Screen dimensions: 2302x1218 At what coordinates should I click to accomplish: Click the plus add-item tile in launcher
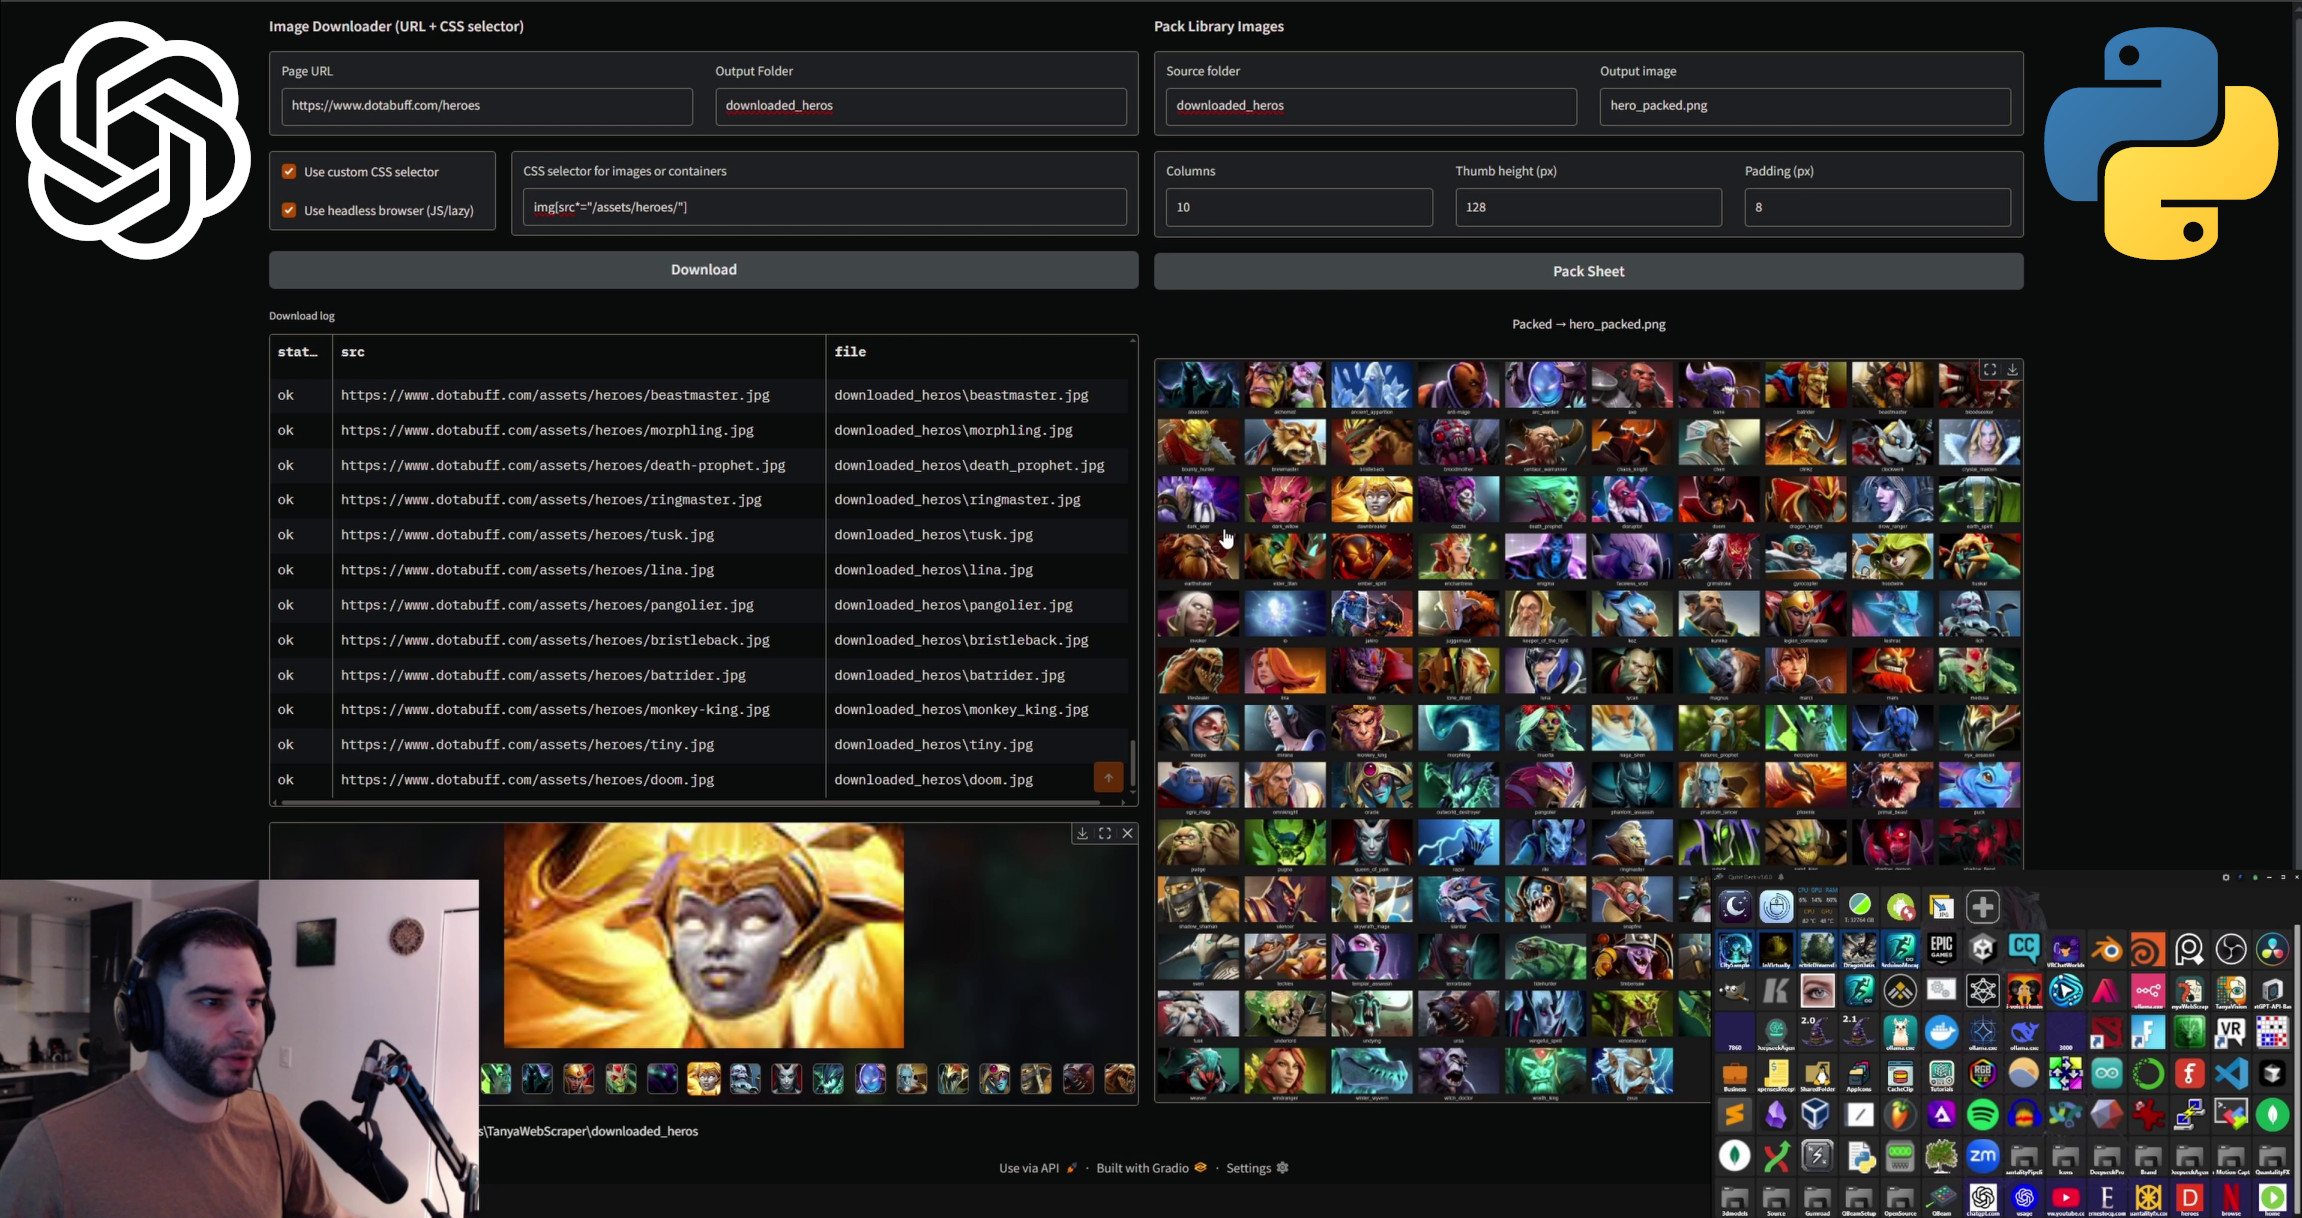(1983, 906)
